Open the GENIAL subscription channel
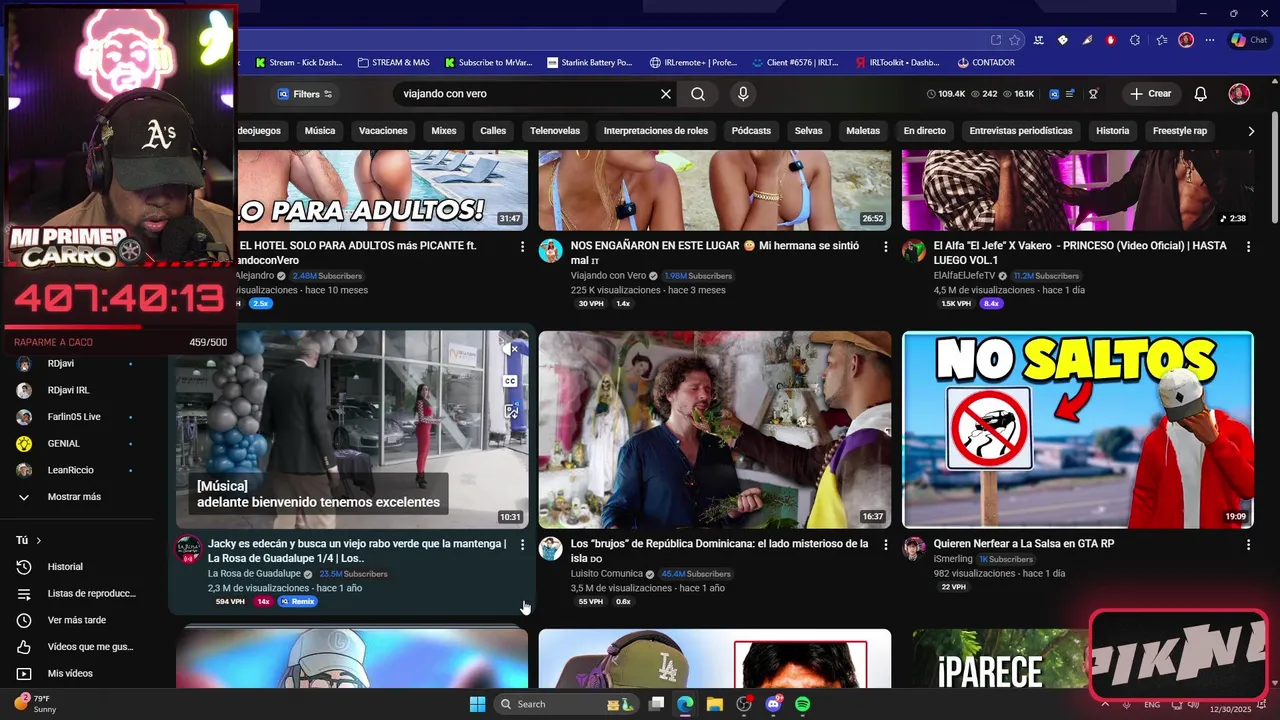1280x720 pixels. [64, 443]
